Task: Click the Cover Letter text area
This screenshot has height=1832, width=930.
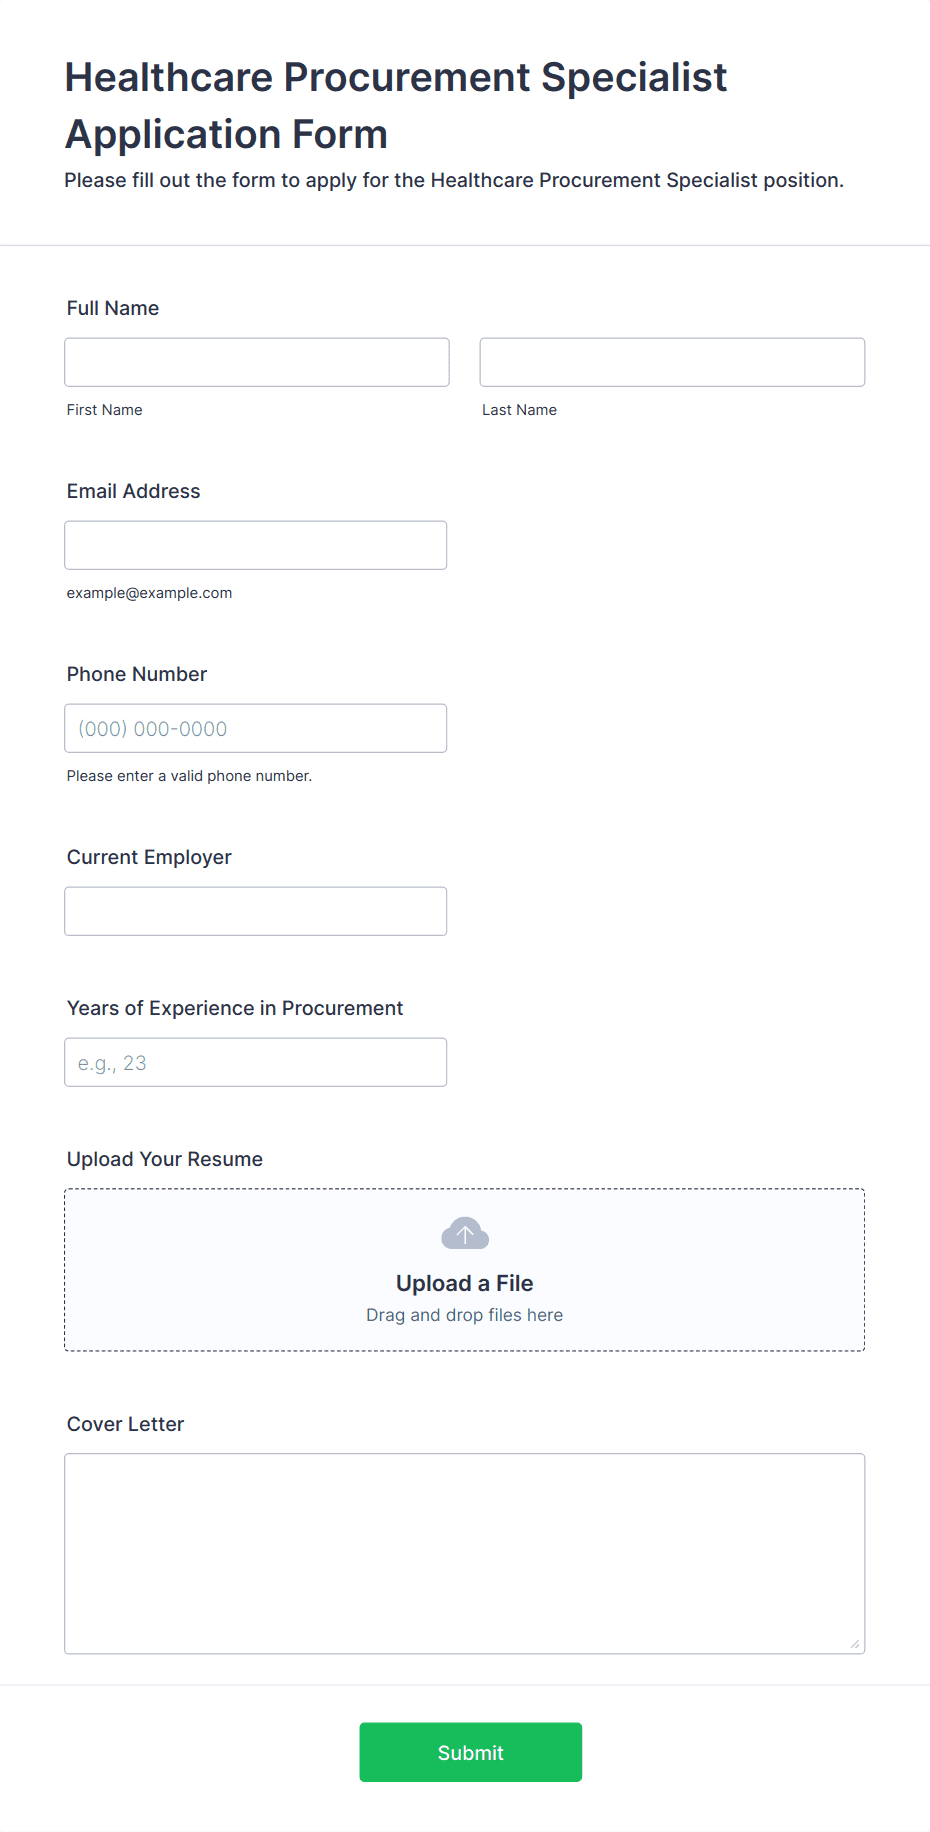Action: (465, 1554)
